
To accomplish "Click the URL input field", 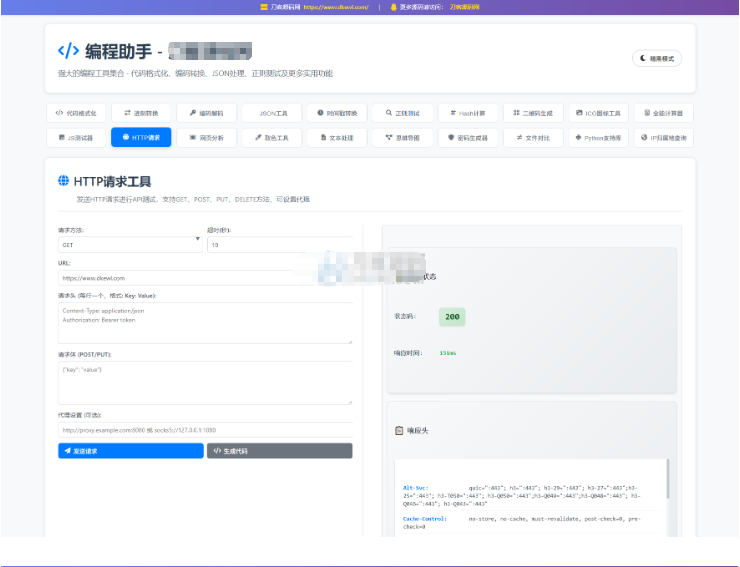I will (x=205, y=278).
